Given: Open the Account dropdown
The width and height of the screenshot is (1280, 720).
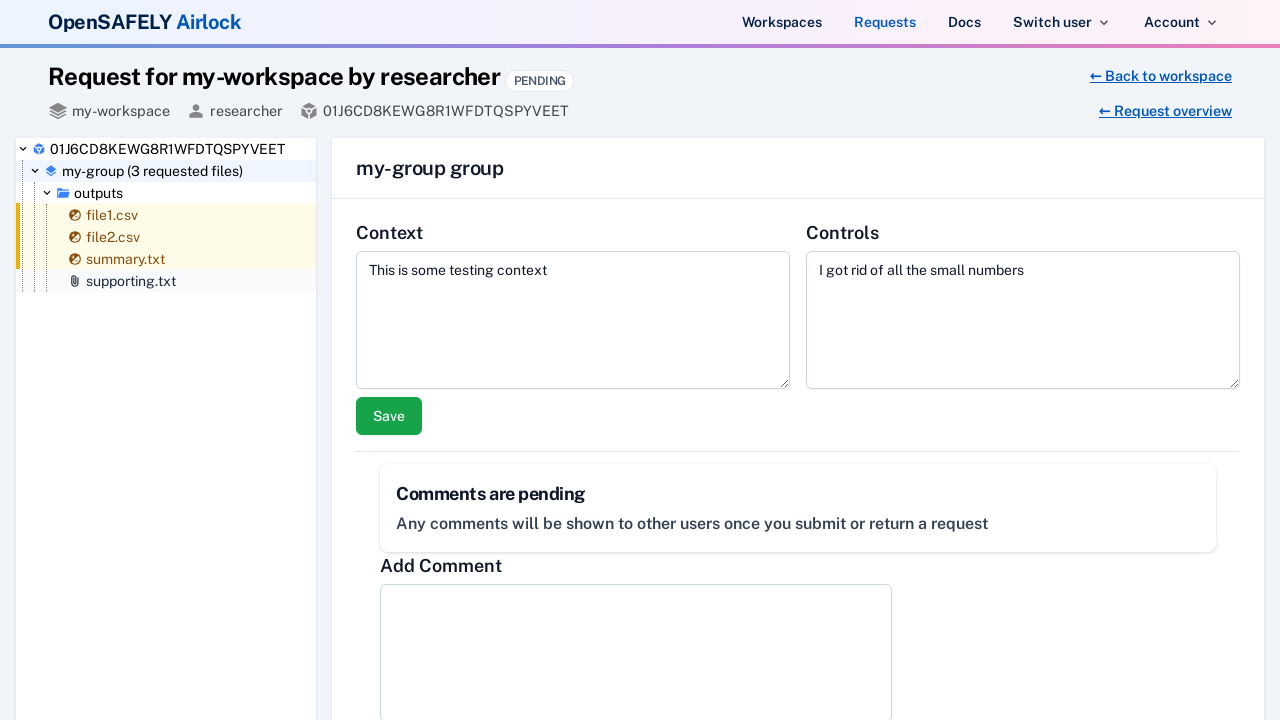Looking at the screenshot, I should pyautogui.click(x=1178, y=21).
